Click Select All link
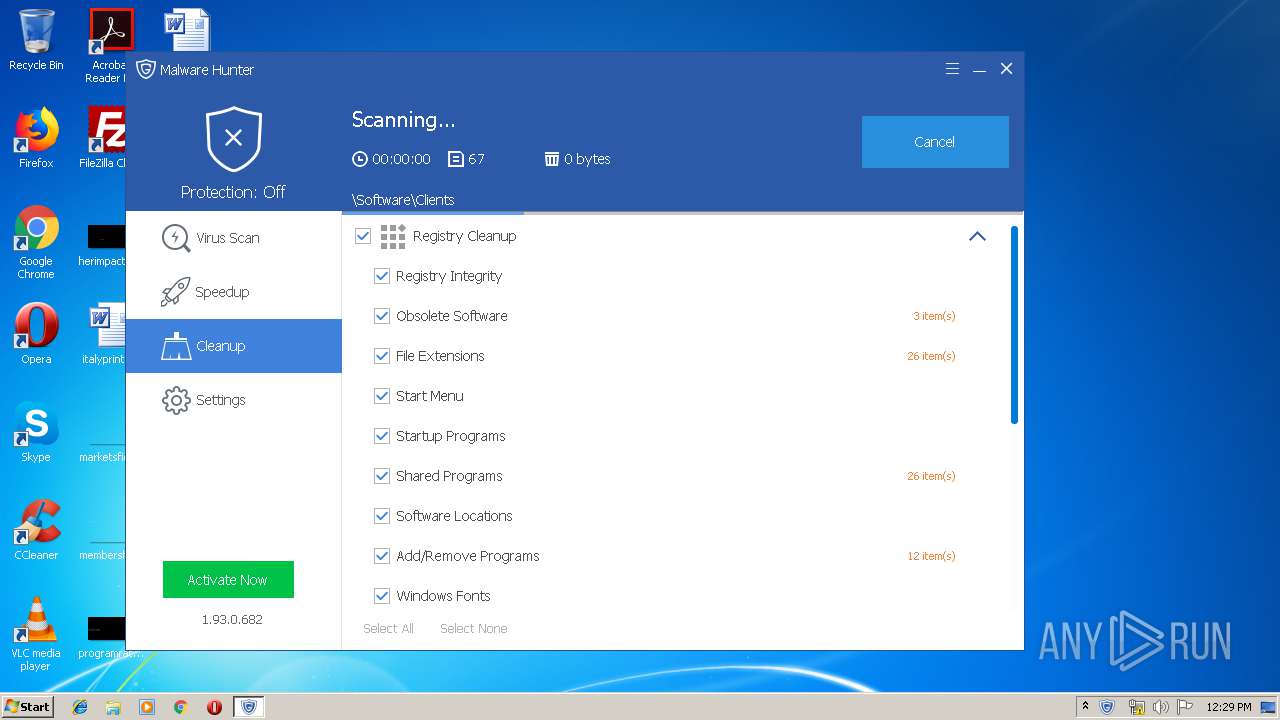This screenshot has height=720, width=1280. tap(388, 629)
